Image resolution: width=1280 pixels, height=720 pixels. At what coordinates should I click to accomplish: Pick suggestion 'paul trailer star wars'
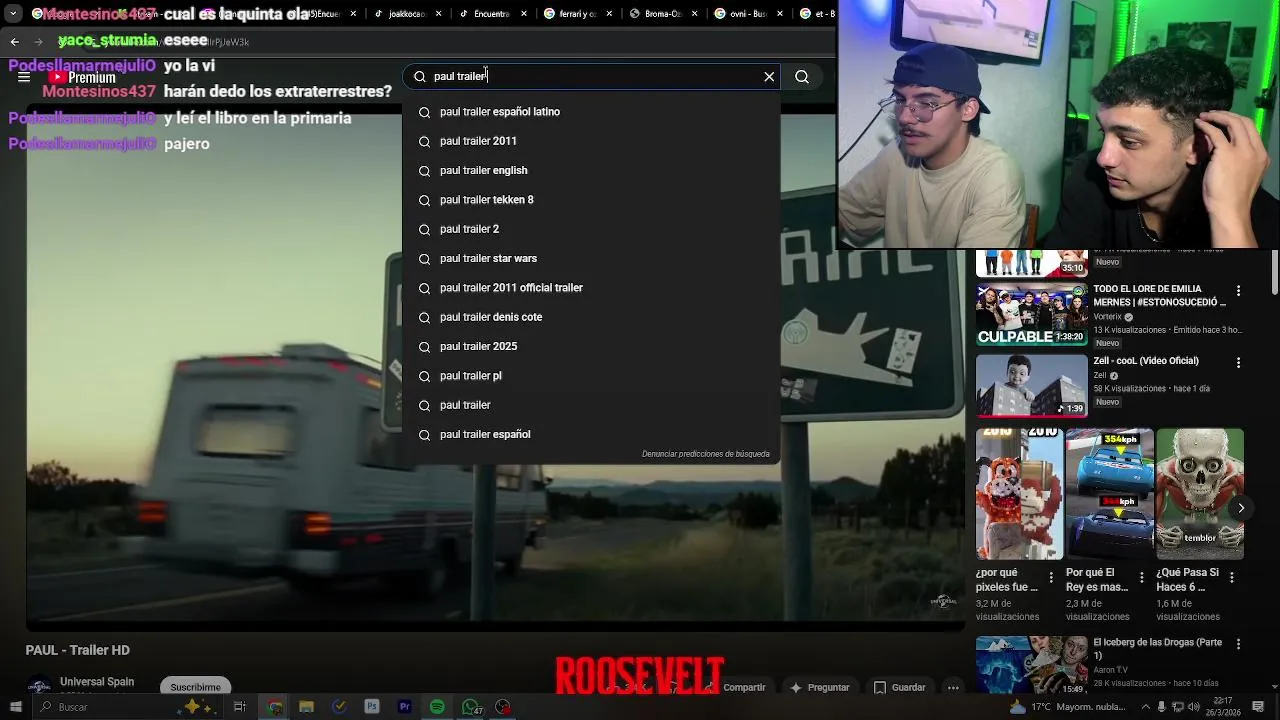point(591,258)
